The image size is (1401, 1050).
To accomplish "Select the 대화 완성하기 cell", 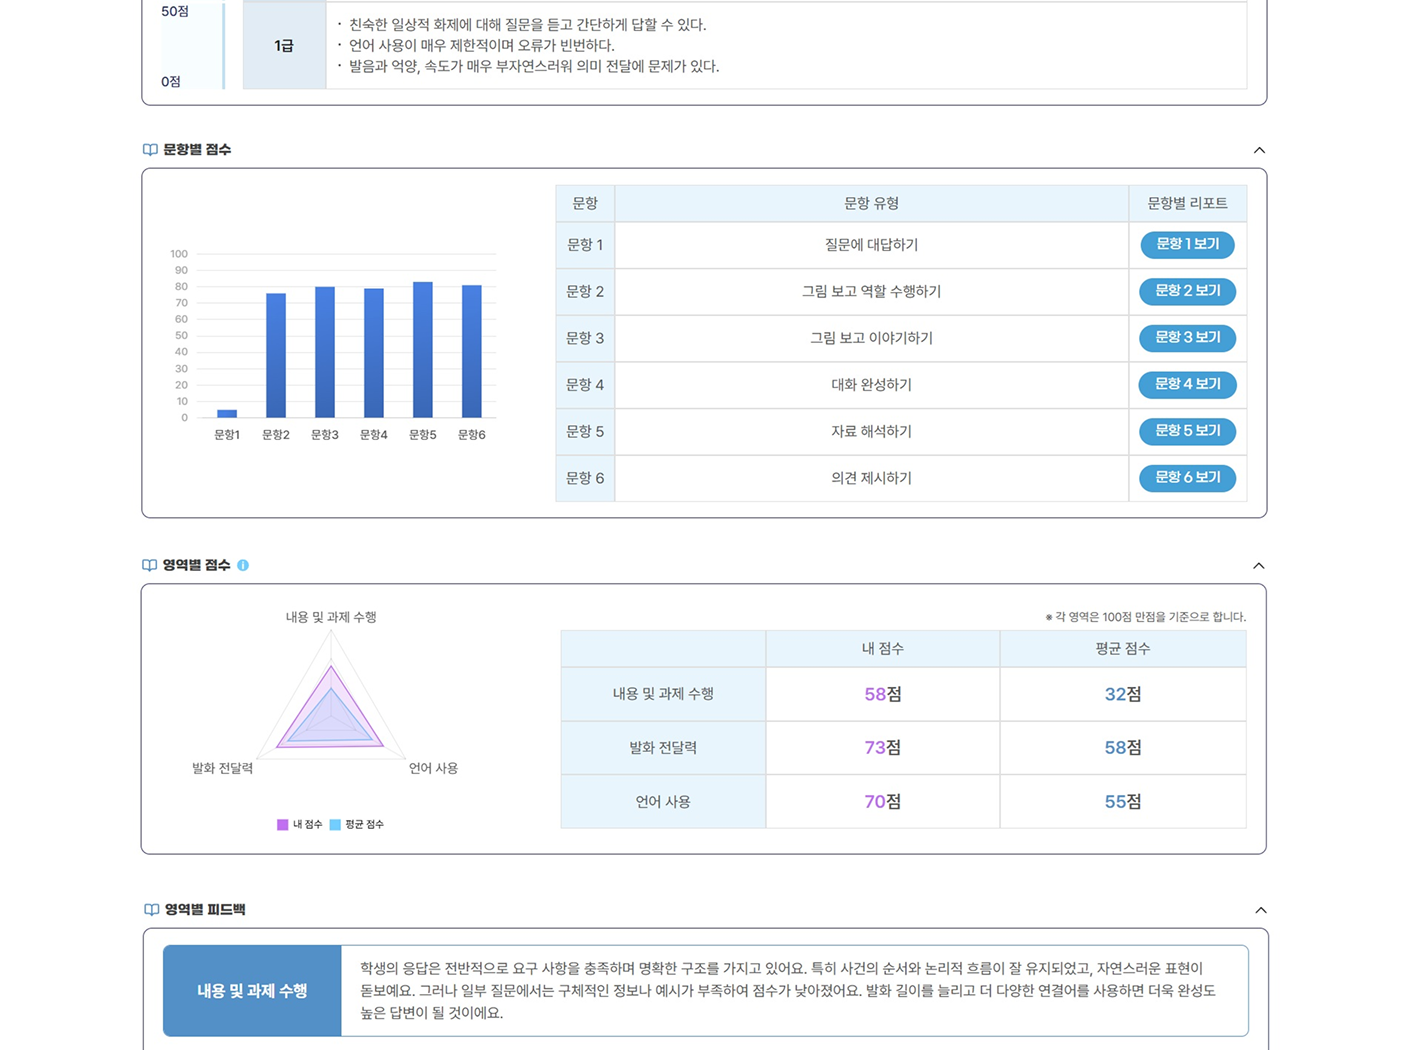I will 871,385.
